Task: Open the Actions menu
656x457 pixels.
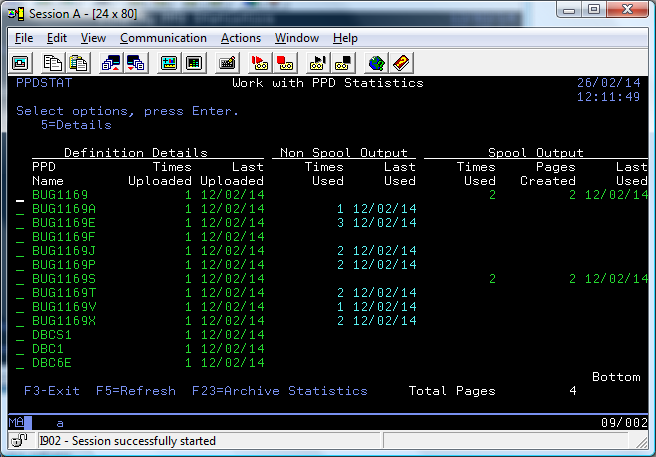Action: click(x=240, y=38)
